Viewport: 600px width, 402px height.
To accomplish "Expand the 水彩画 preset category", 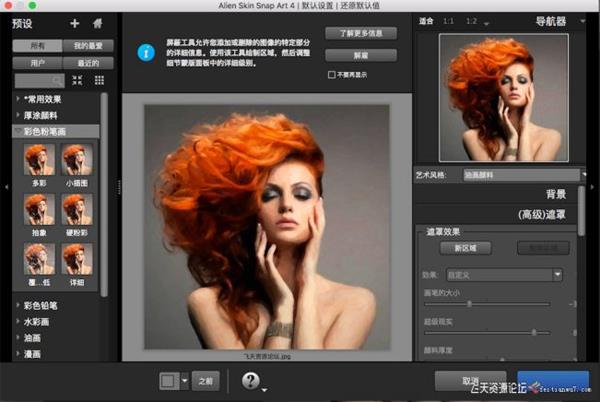I will pyautogui.click(x=36, y=321).
